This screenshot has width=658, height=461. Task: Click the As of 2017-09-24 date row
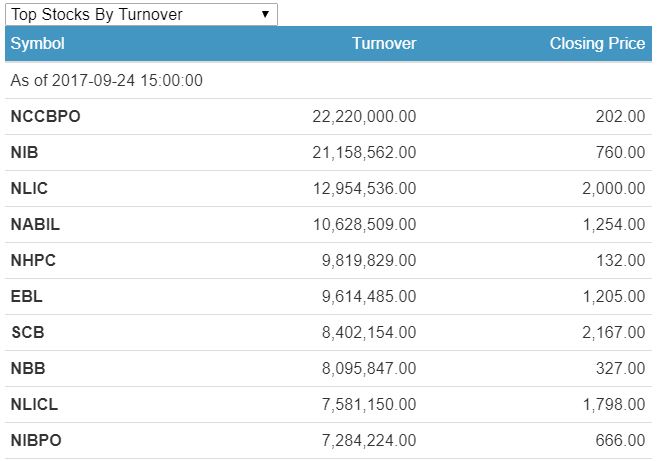[107, 80]
